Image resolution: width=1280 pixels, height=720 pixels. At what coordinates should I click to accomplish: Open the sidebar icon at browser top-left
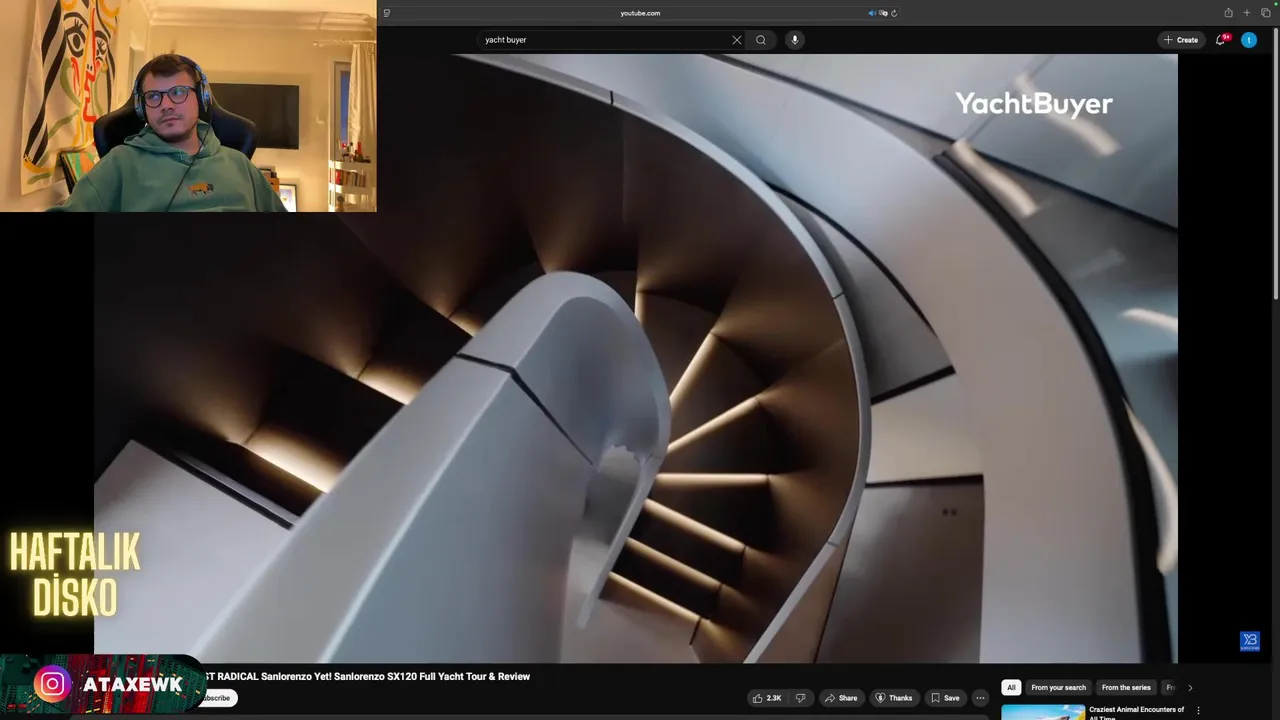coord(387,13)
